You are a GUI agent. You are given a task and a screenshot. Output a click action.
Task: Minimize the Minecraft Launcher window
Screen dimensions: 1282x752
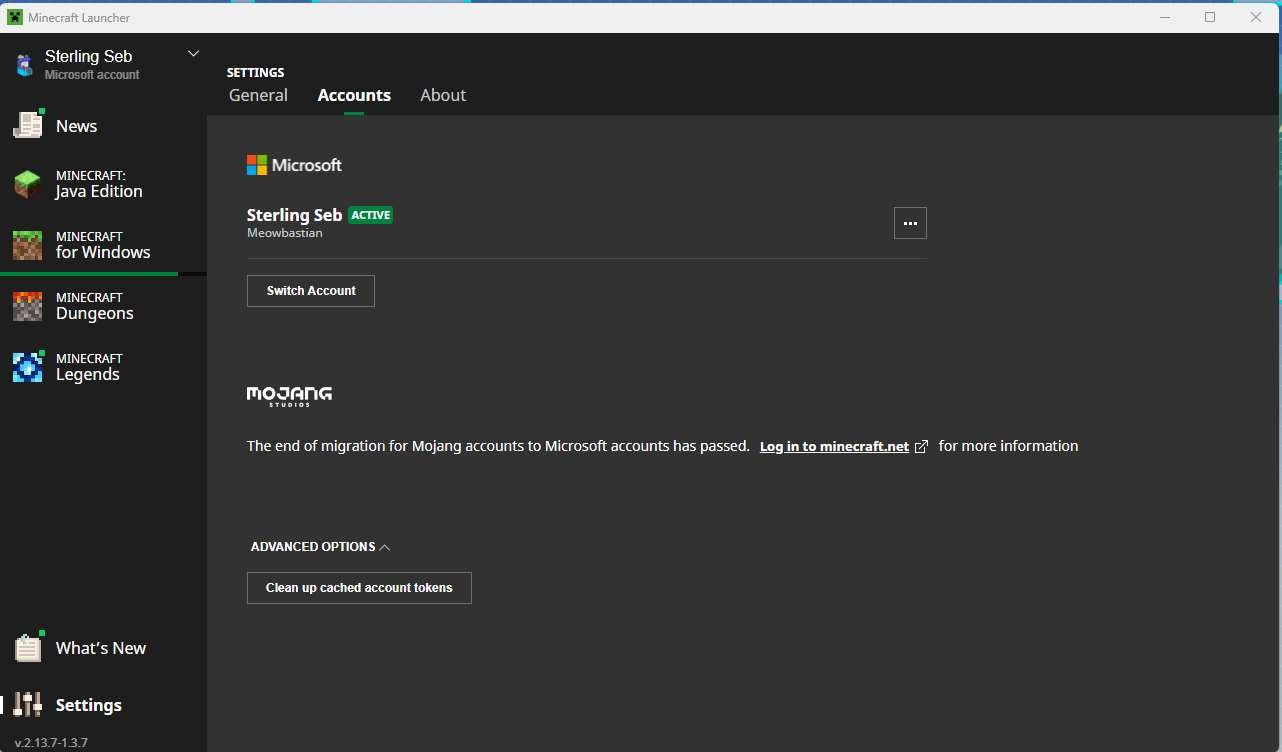[x=1165, y=17]
